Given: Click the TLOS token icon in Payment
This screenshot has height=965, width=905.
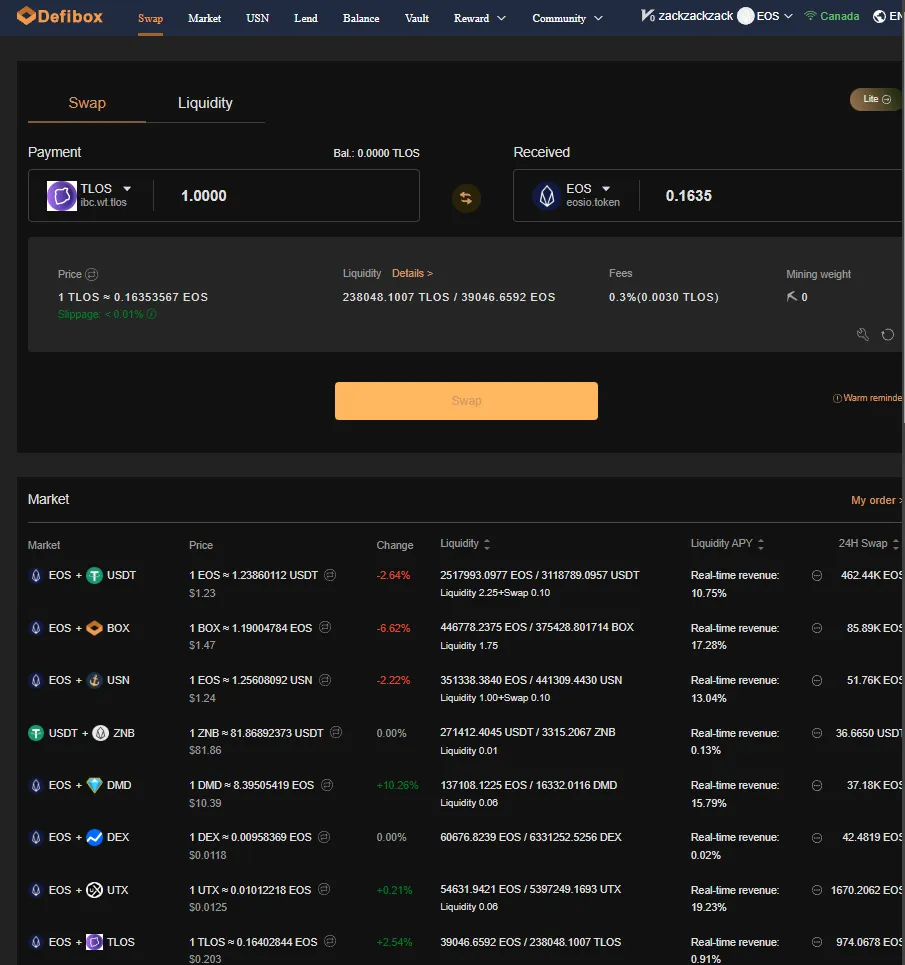Looking at the screenshot, I should [62, 196].
